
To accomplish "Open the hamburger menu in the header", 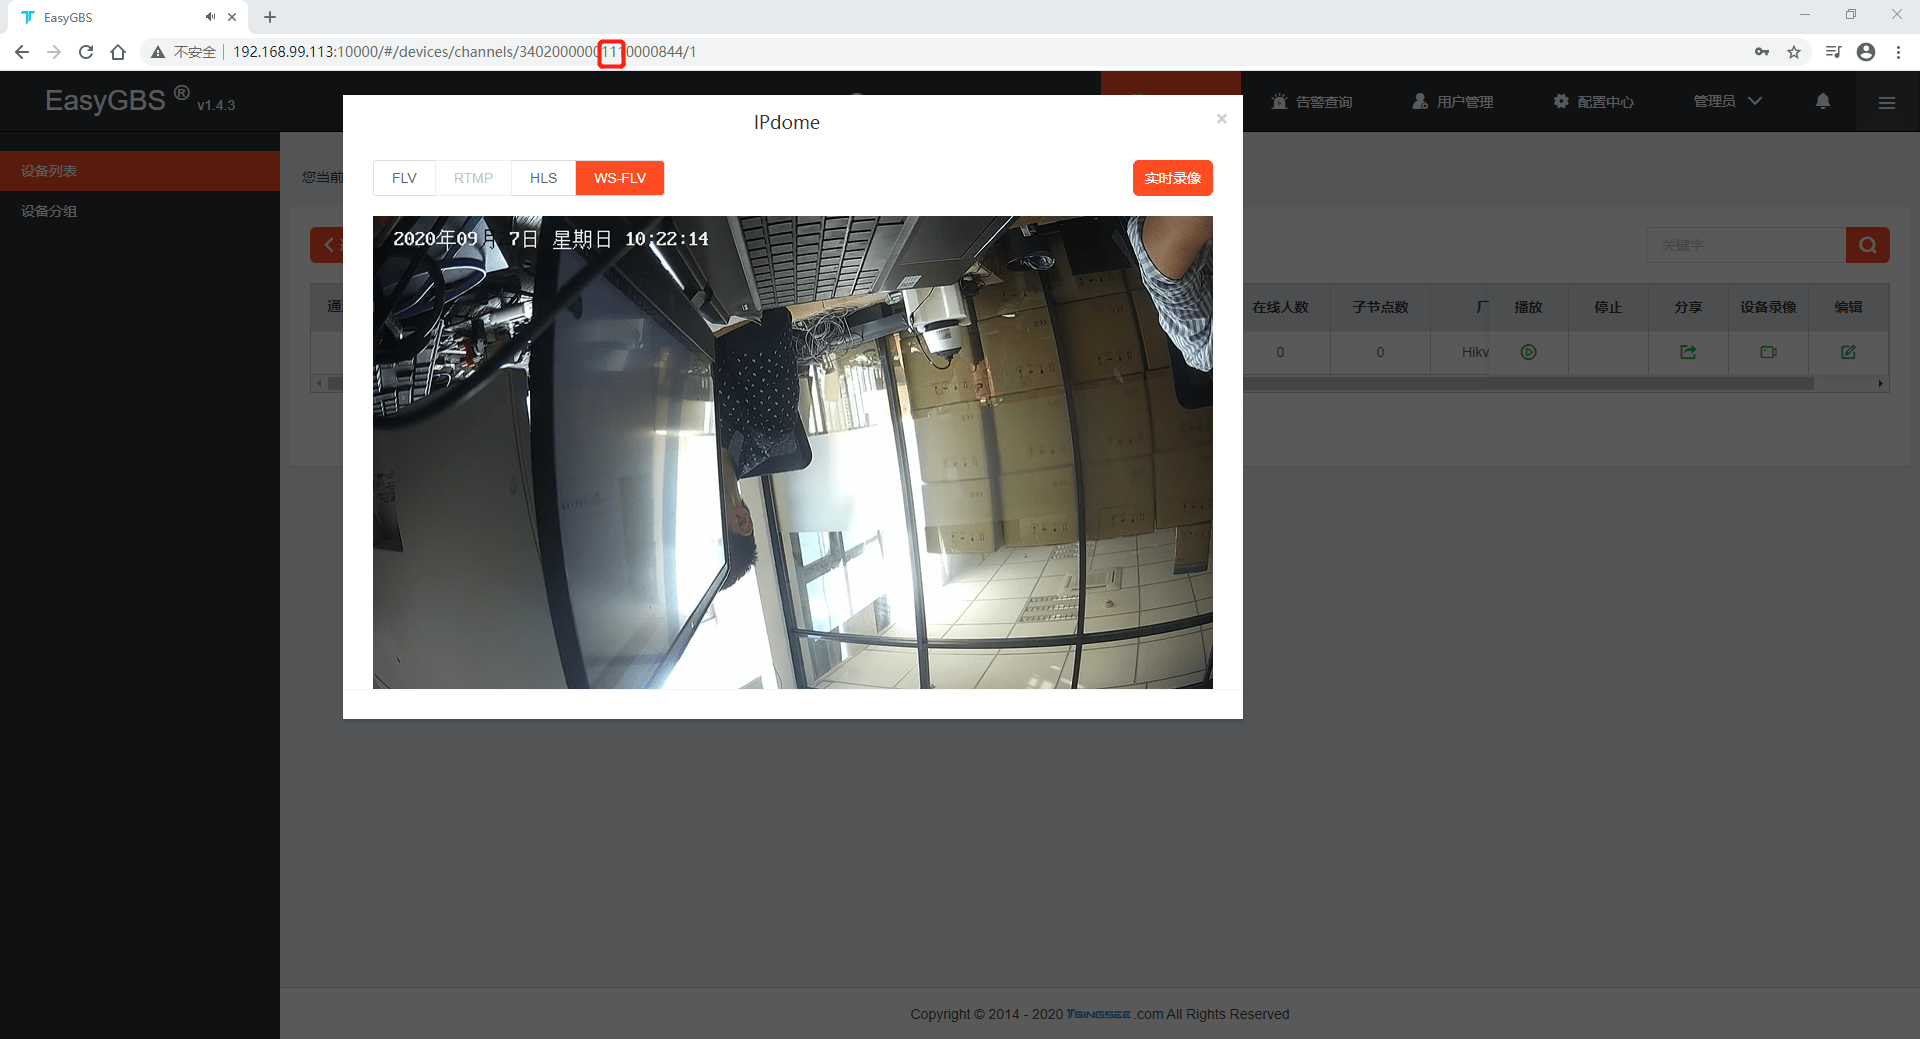I will (x=1887, y=102).
